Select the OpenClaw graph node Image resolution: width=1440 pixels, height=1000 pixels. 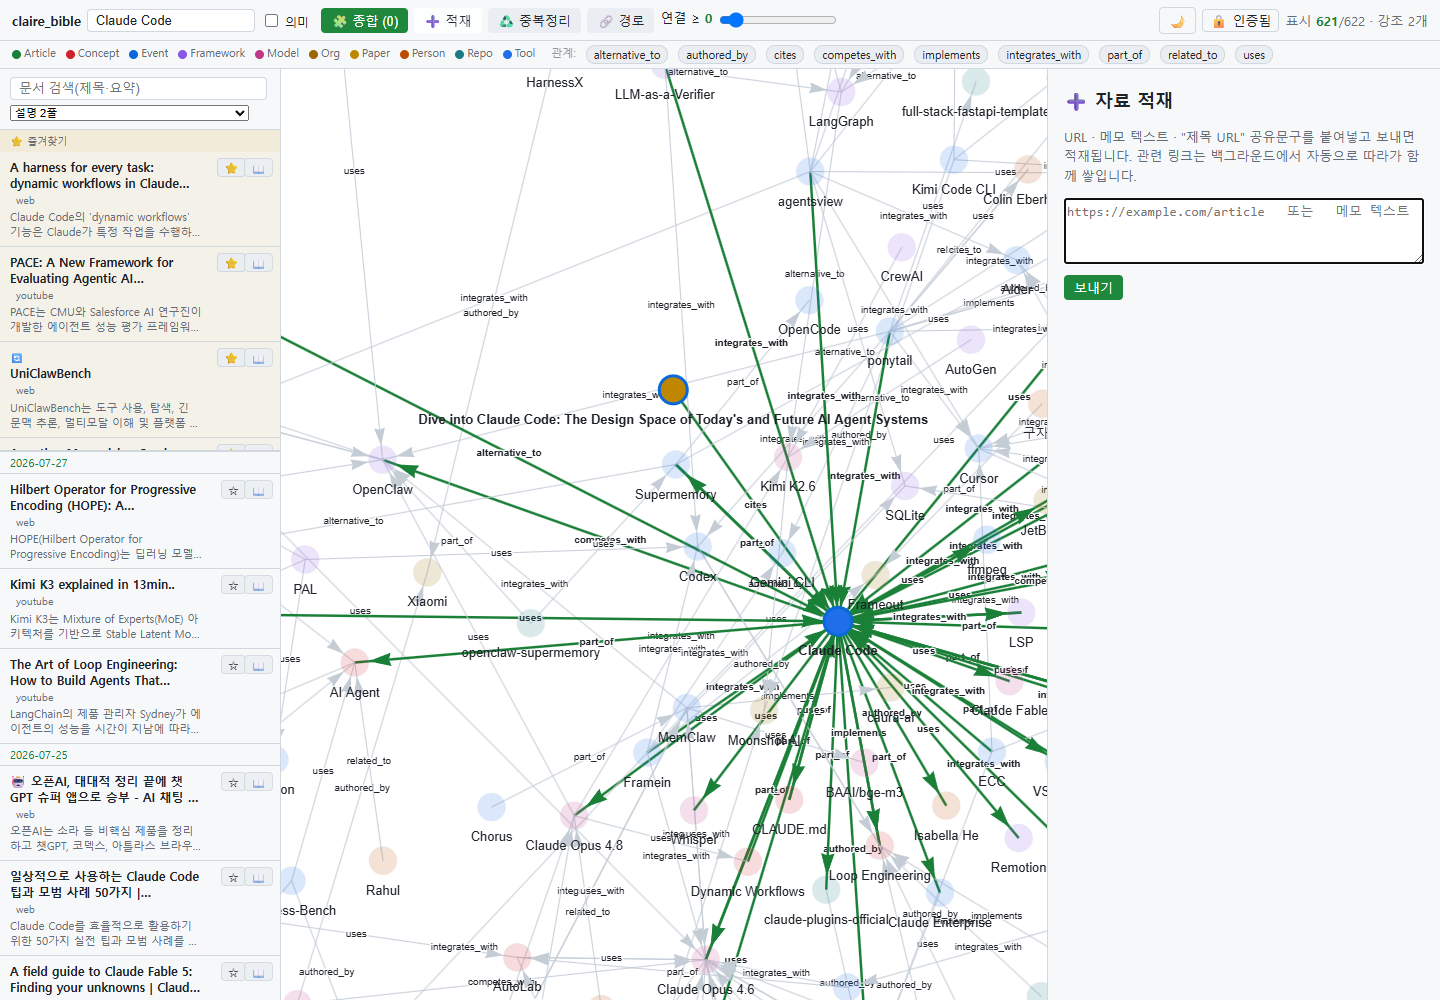click(x=382, y=460)
